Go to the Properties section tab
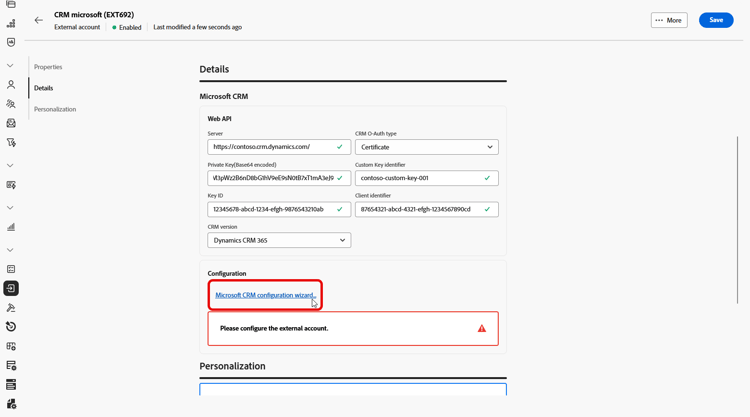 pyautogui.click(x=48, y=67)
